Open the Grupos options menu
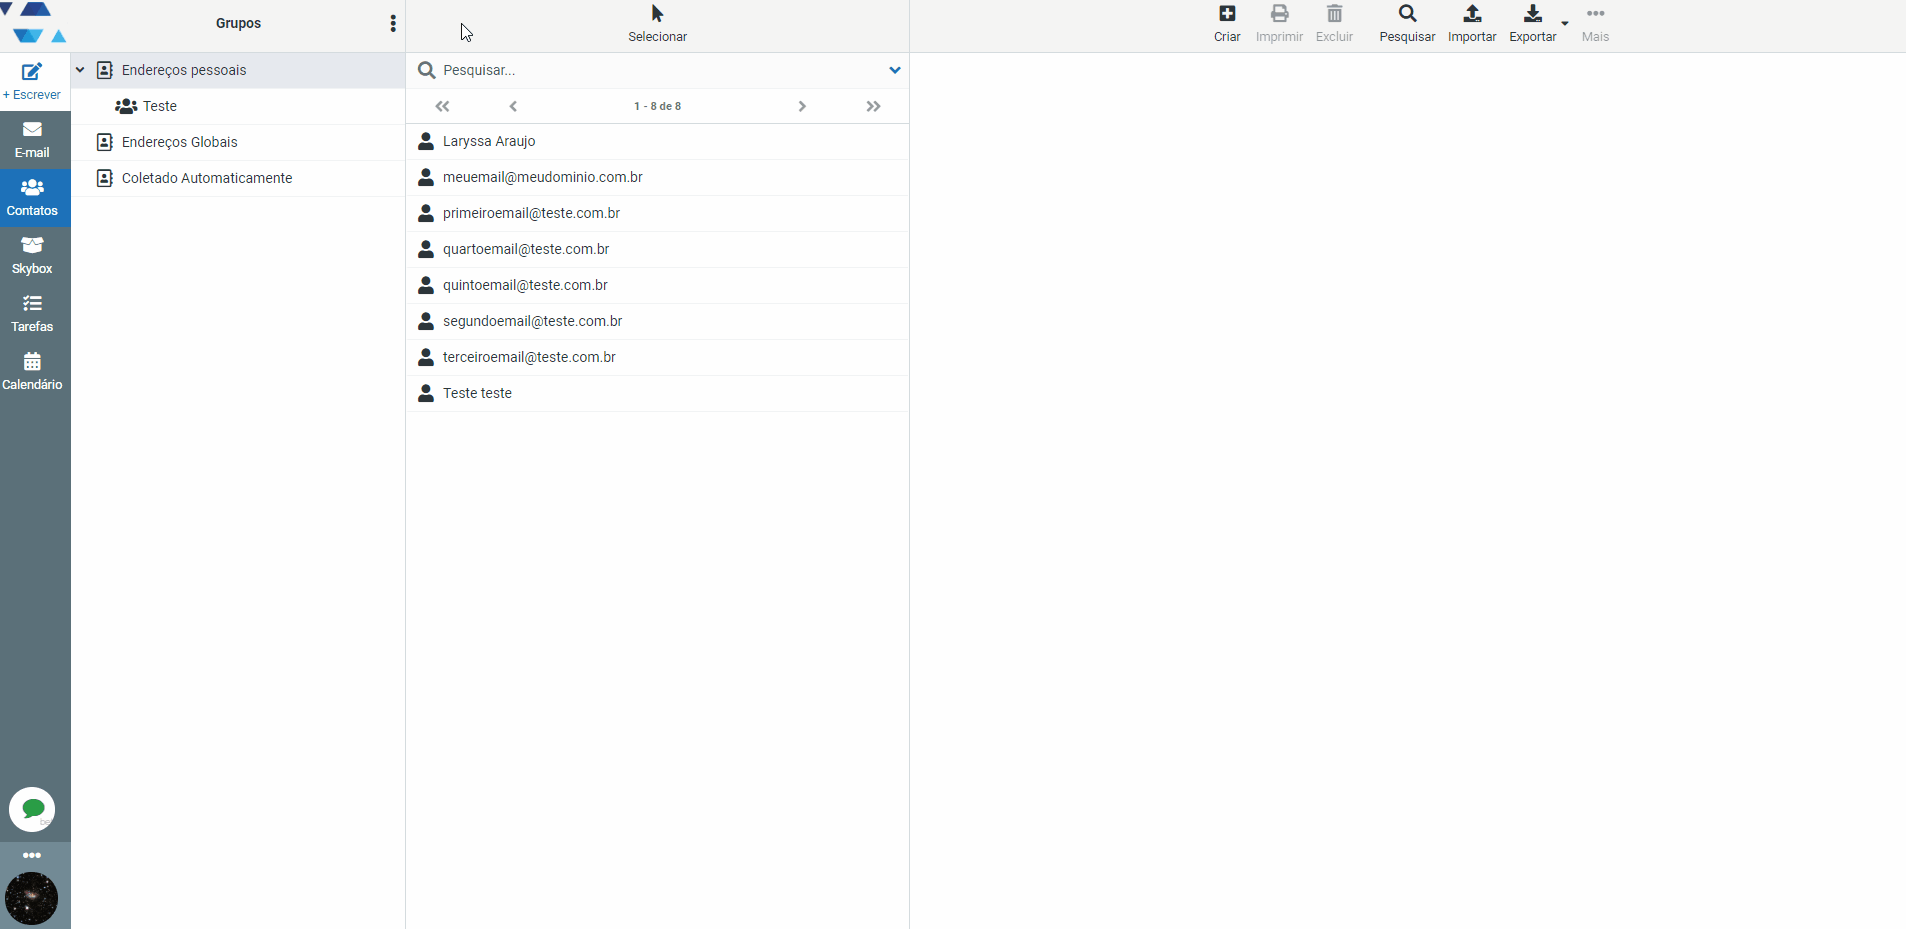Image resolution: width=1906 pixels, height=929 pixels. pos(393,23)
